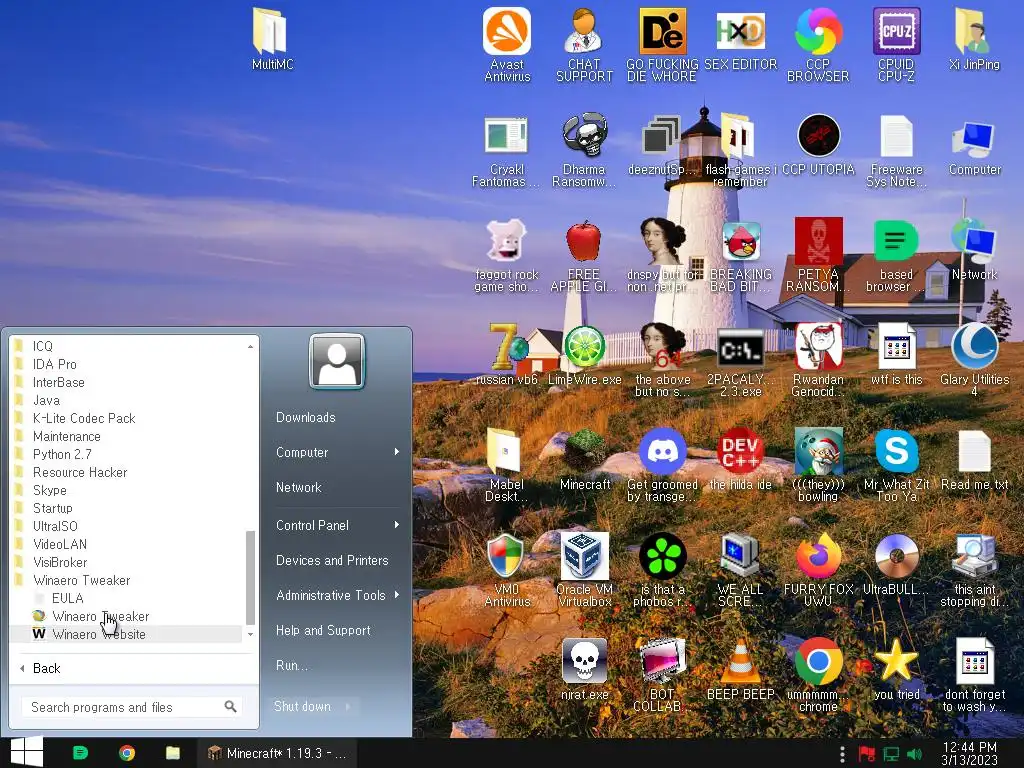Launch Winaero Tweaker program entry
Screen dimensions: 1024x768
[x=101, y=616]
